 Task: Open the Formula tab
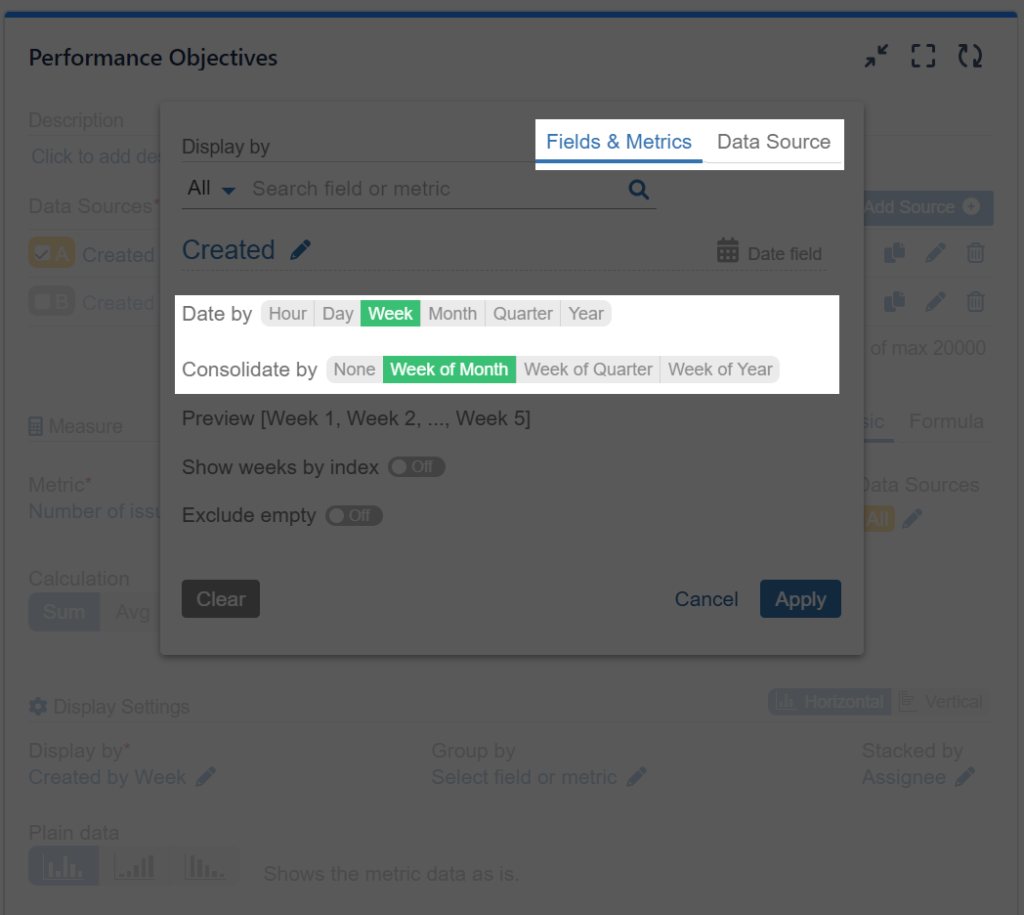pos(945,421)
